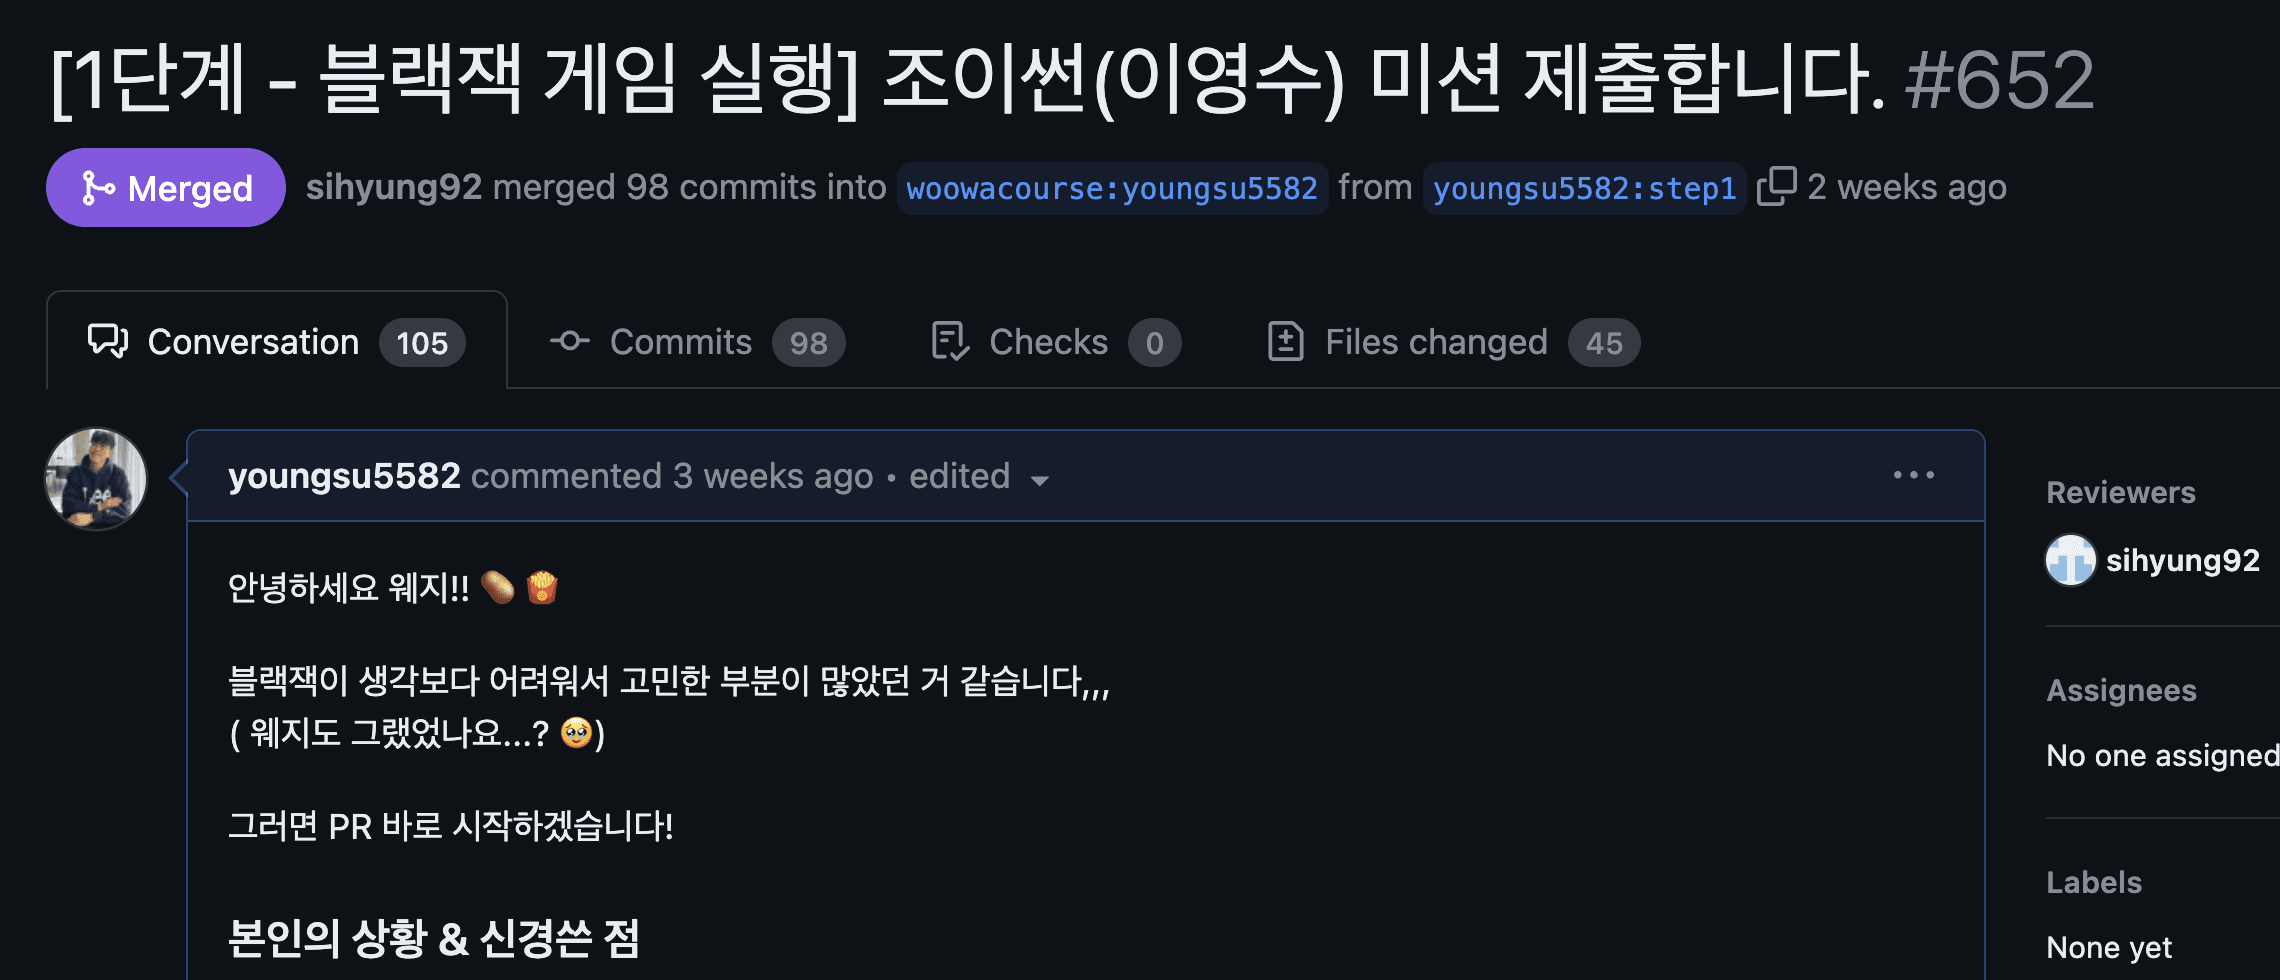Screen dimensions: 2280x980
Task: Click the Conversation tab's 105 counter
Action: [x=422, y=343]
